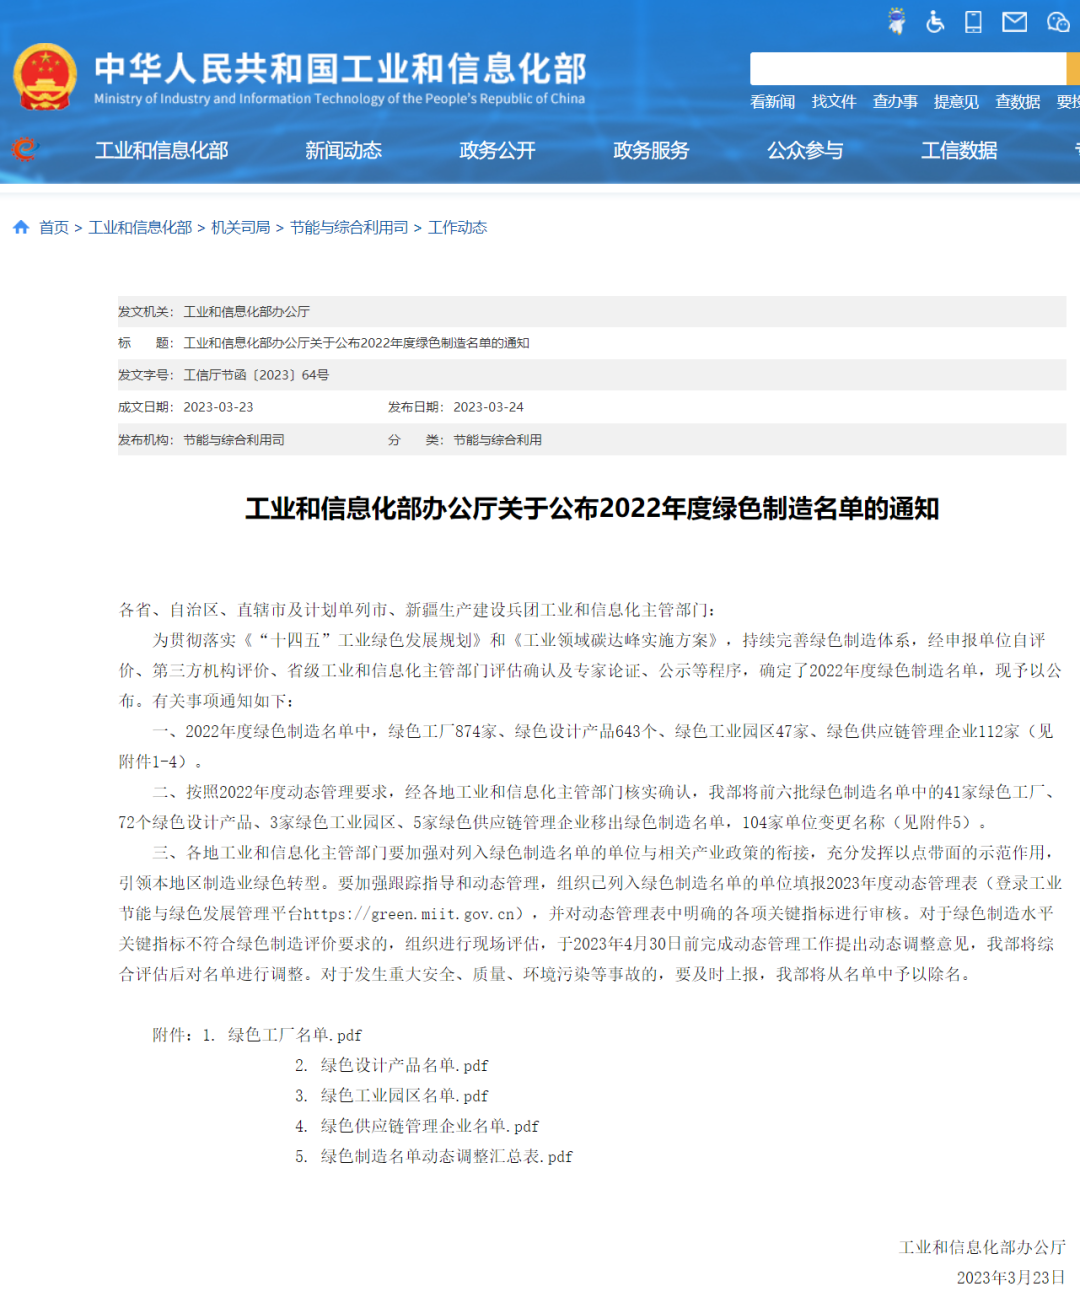Viewport: 1080px width, 1297px height.
Task: Go to 工作动态 breadcrumb link
Action: tap(457, 228)
